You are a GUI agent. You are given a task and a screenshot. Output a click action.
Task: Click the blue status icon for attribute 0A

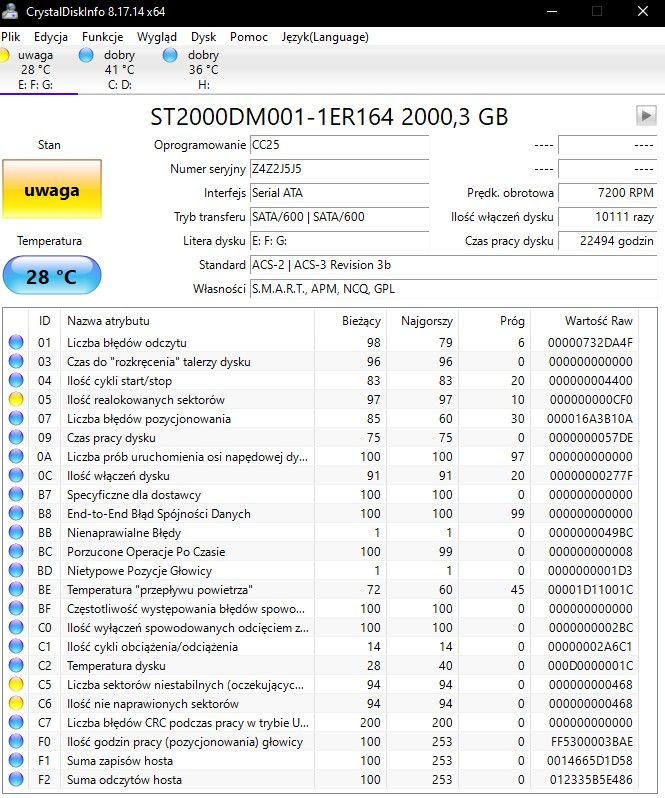point(16,456)
